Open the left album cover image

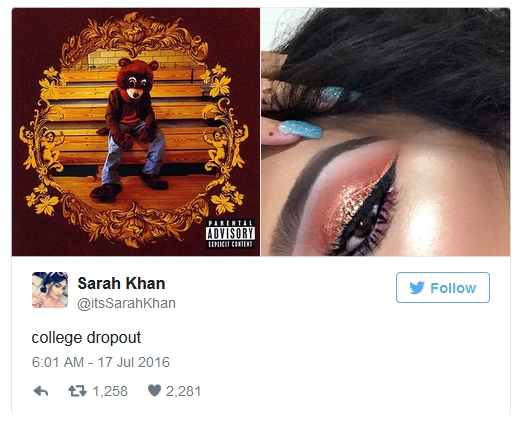[136, 132]
